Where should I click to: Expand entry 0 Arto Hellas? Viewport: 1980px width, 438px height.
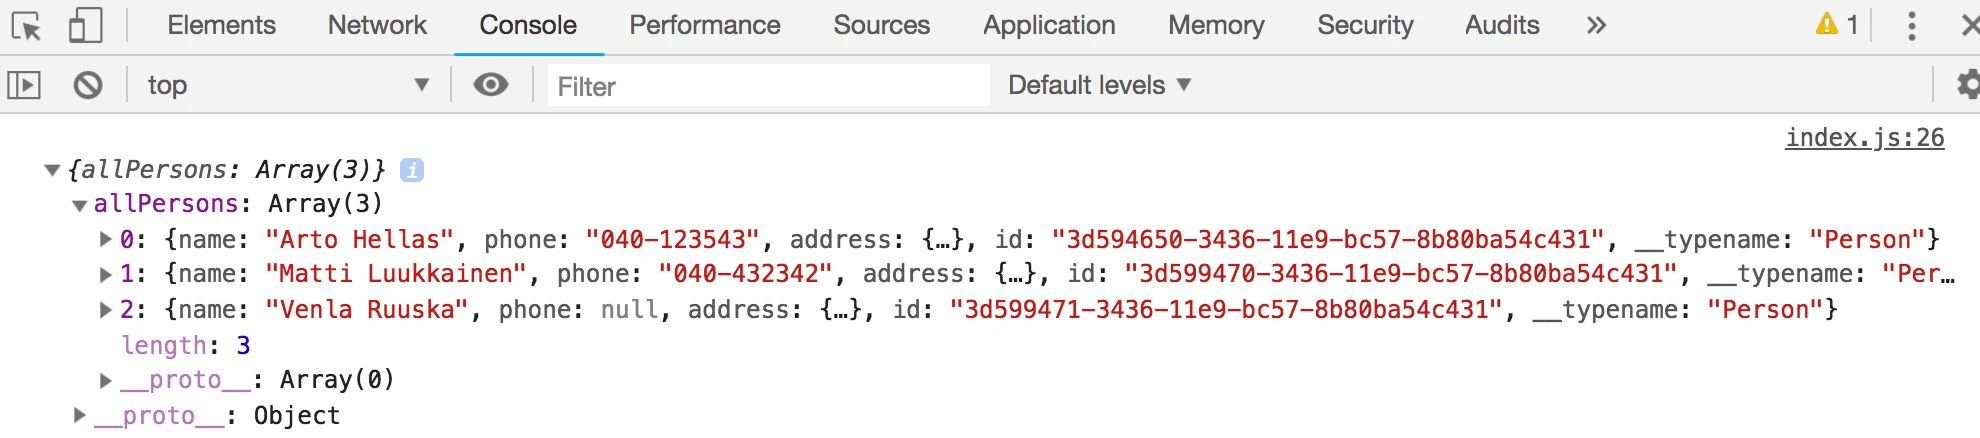tap(105, 239)
